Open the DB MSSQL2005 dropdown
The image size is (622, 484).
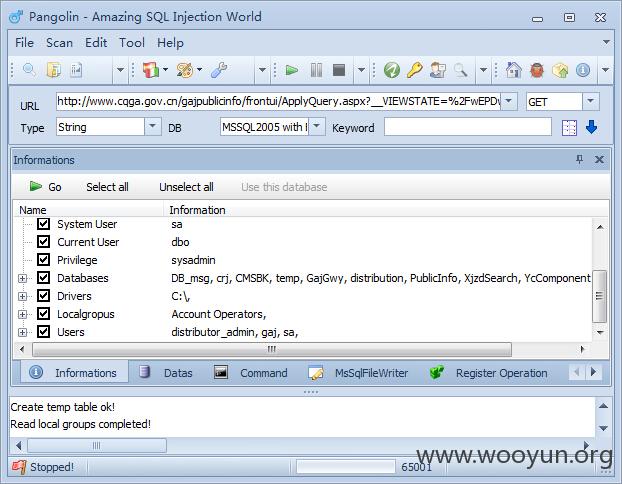317,127
